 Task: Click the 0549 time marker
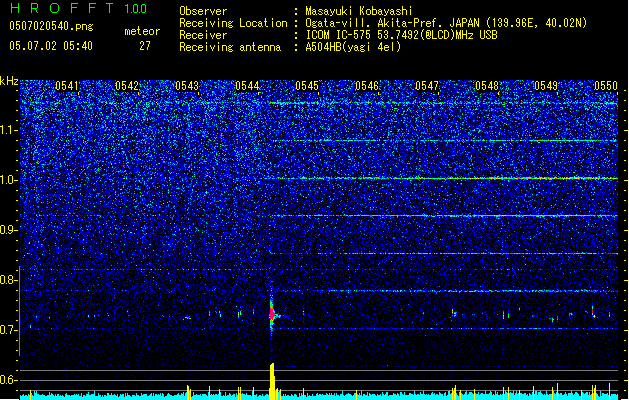[546, 86]
